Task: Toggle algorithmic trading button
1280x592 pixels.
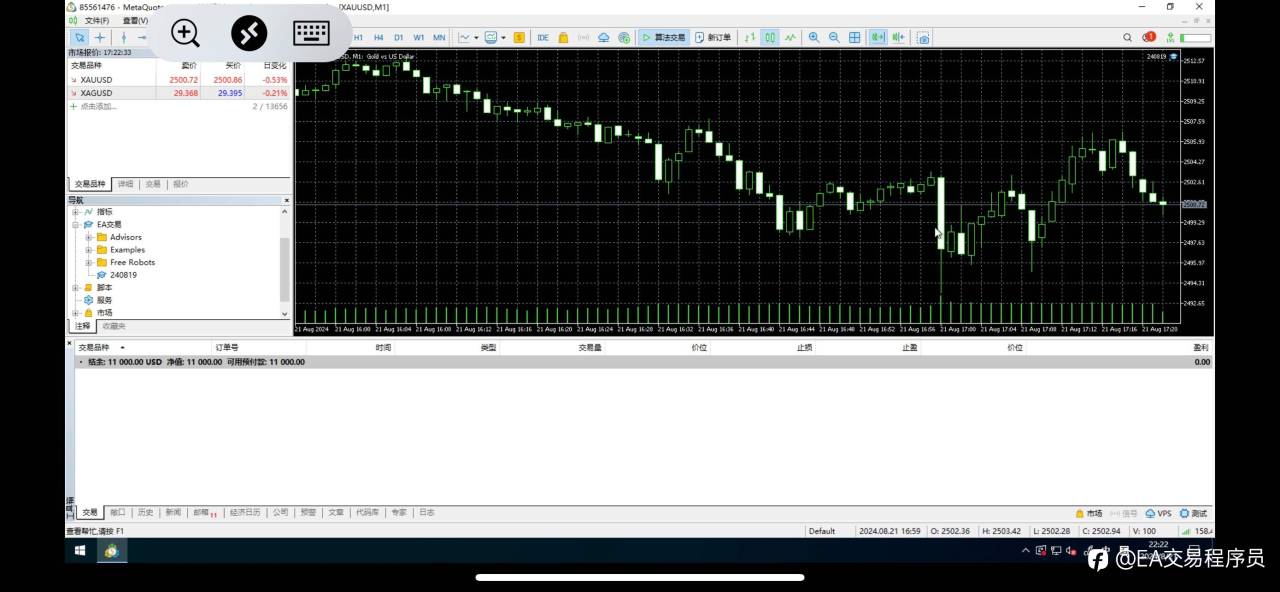Action: (663, 37)
